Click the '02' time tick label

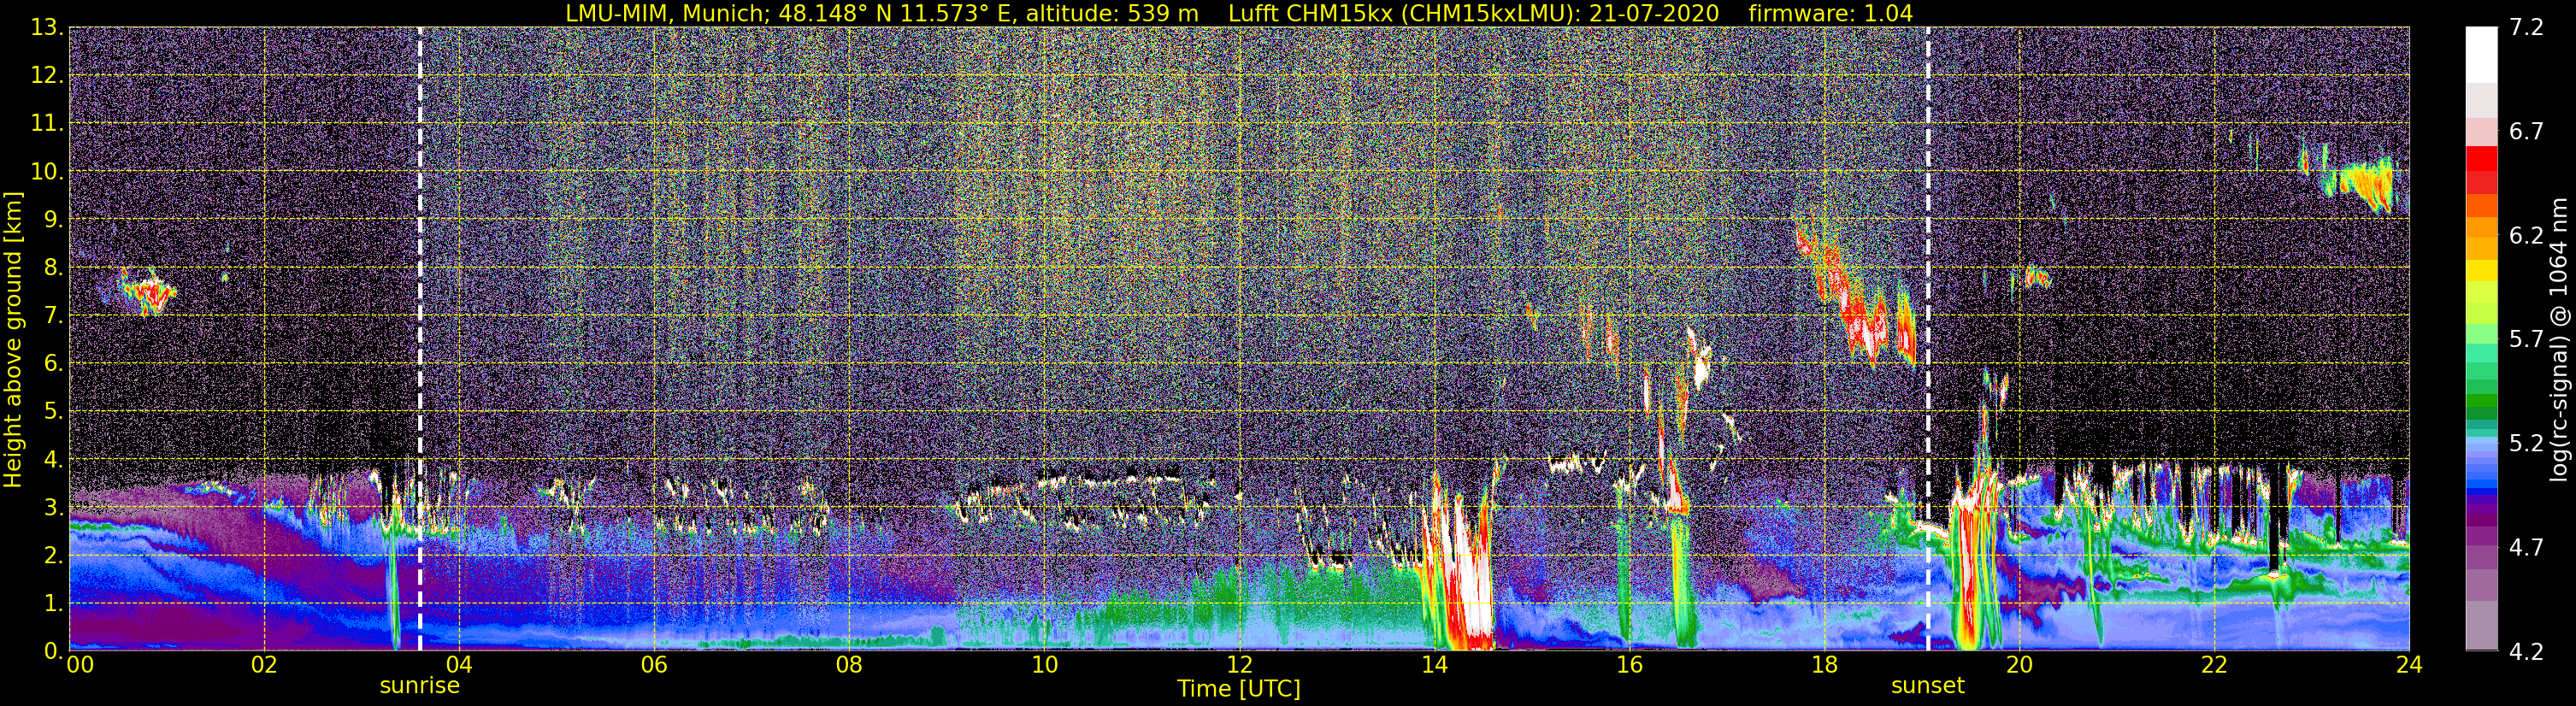(264, 665)
